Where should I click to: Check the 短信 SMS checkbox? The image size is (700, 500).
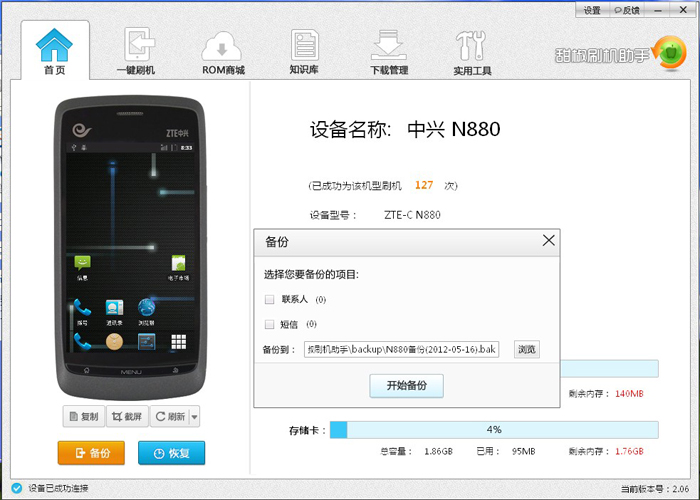(269, 324)
